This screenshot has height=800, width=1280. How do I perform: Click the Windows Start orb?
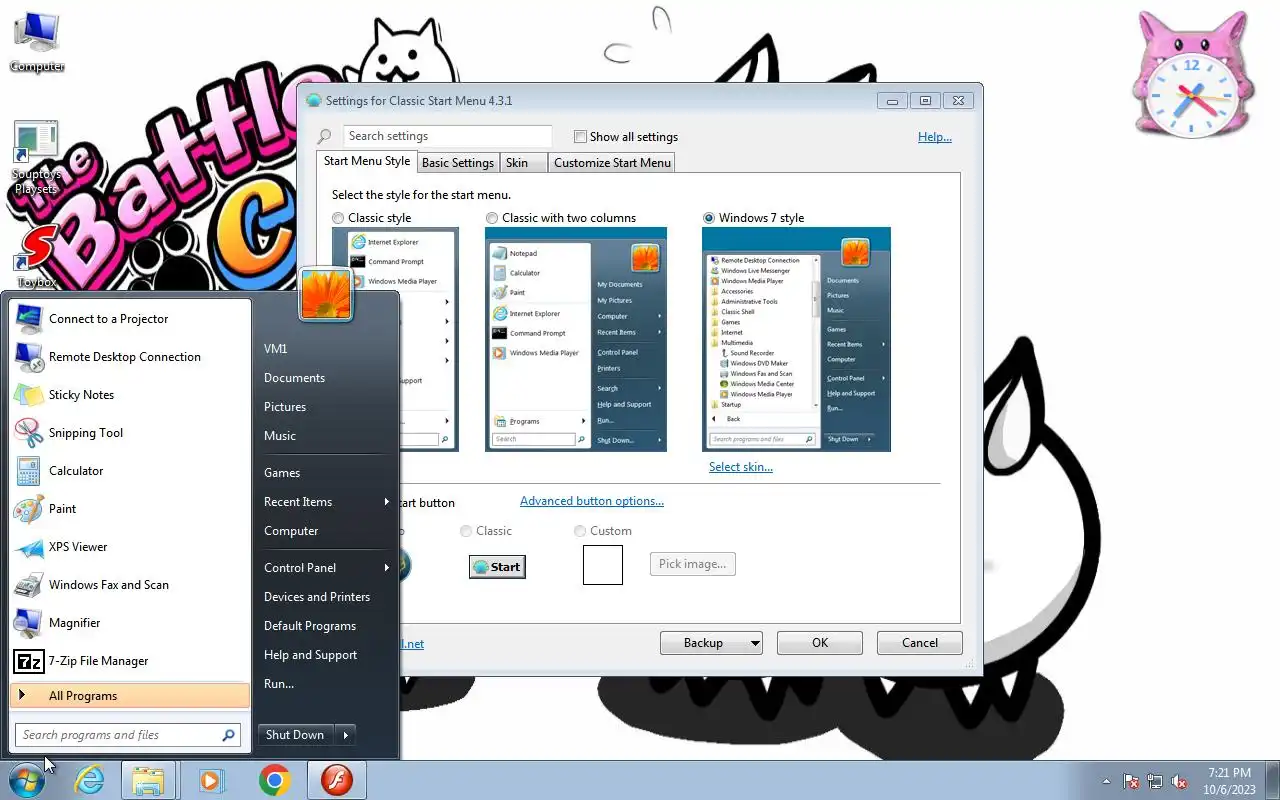pos(27,780)
